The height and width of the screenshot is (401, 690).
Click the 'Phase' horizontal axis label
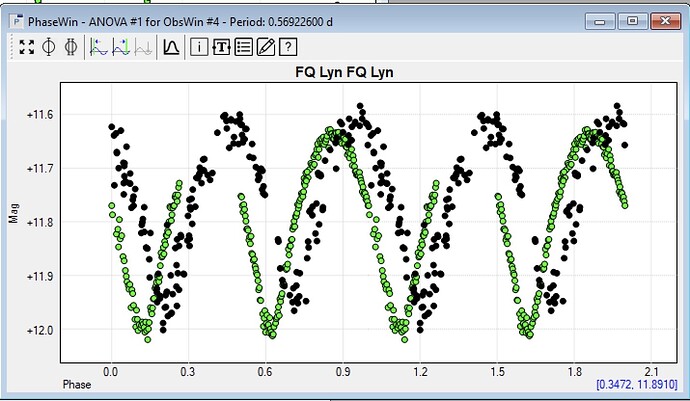(x=77, y=385)
